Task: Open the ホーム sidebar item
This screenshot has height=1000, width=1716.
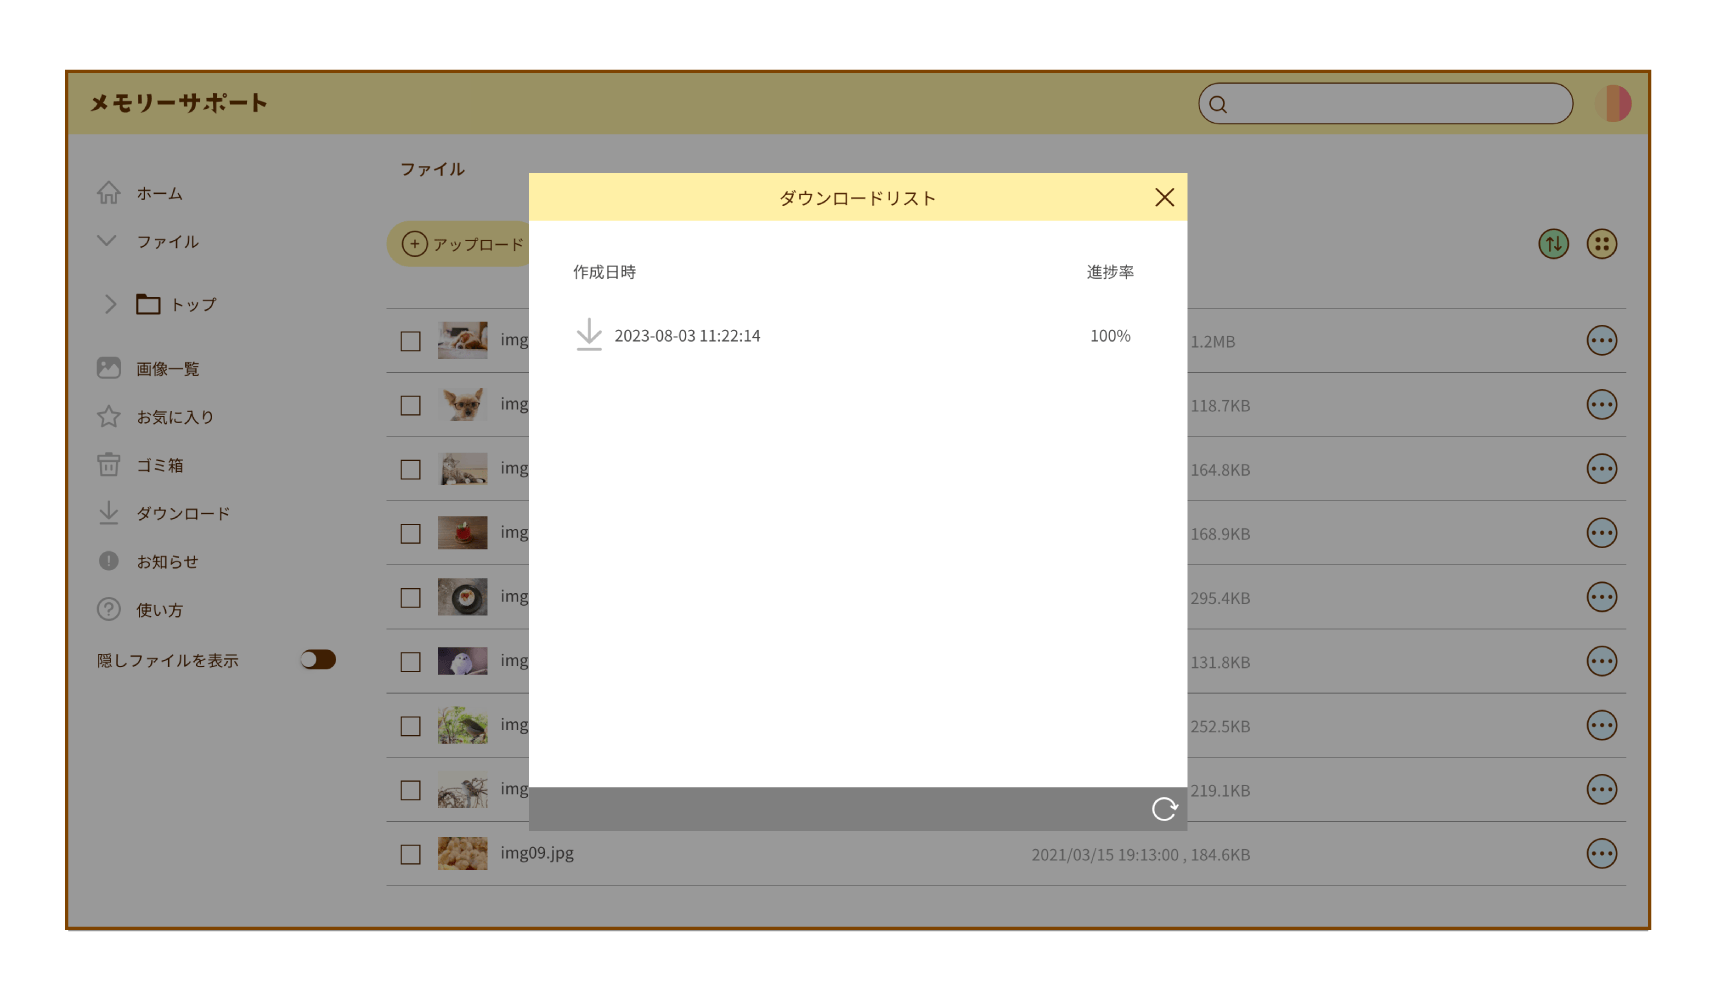Action: (160, 193)
